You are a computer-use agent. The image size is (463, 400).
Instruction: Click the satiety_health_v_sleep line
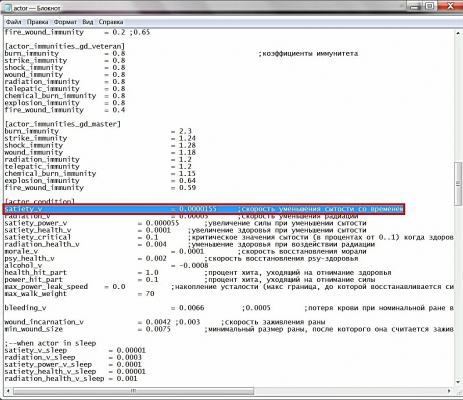pyautogui.click(x=75, y=371)
